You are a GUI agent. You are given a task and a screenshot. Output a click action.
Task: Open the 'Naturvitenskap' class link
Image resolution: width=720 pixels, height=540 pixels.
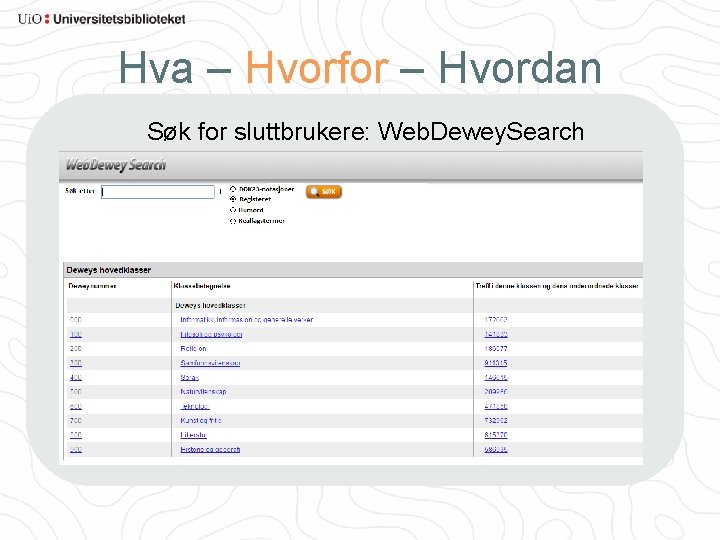[x=203, y=392]
